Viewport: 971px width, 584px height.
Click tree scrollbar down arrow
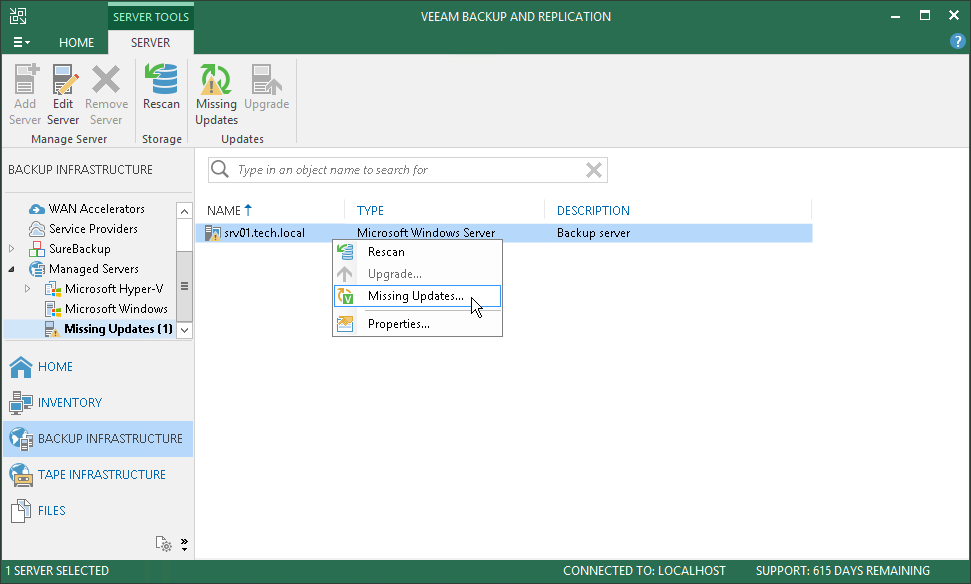[185, 331]
